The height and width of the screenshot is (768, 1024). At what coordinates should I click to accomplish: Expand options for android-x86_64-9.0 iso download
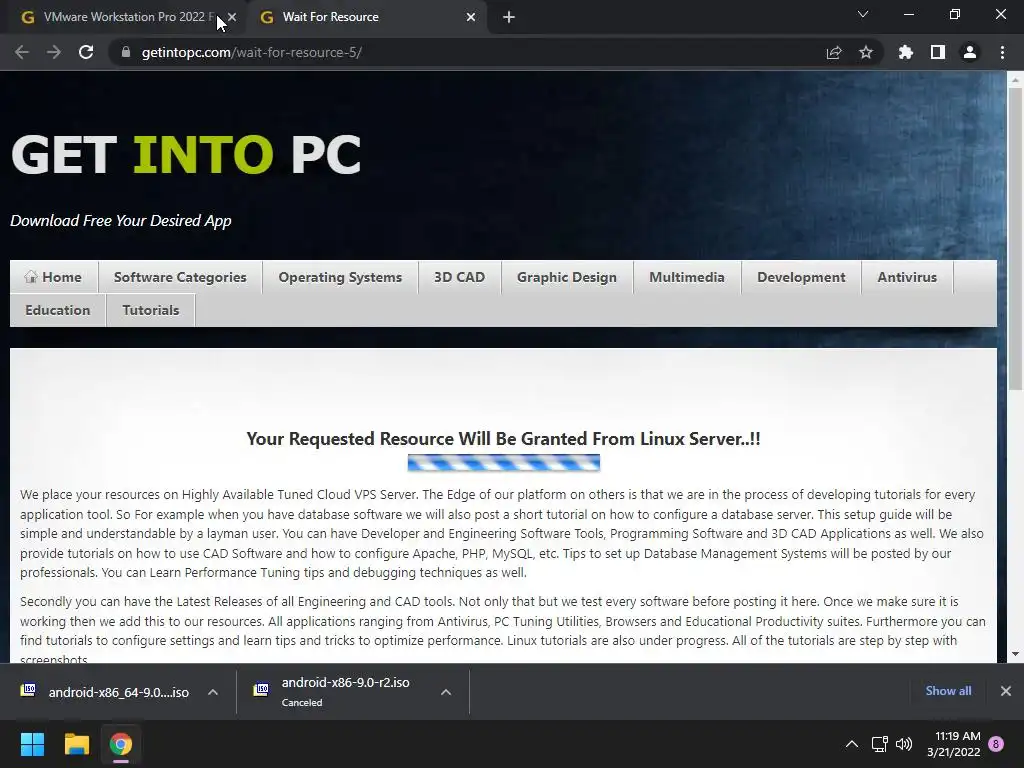(x=213, y=692)
